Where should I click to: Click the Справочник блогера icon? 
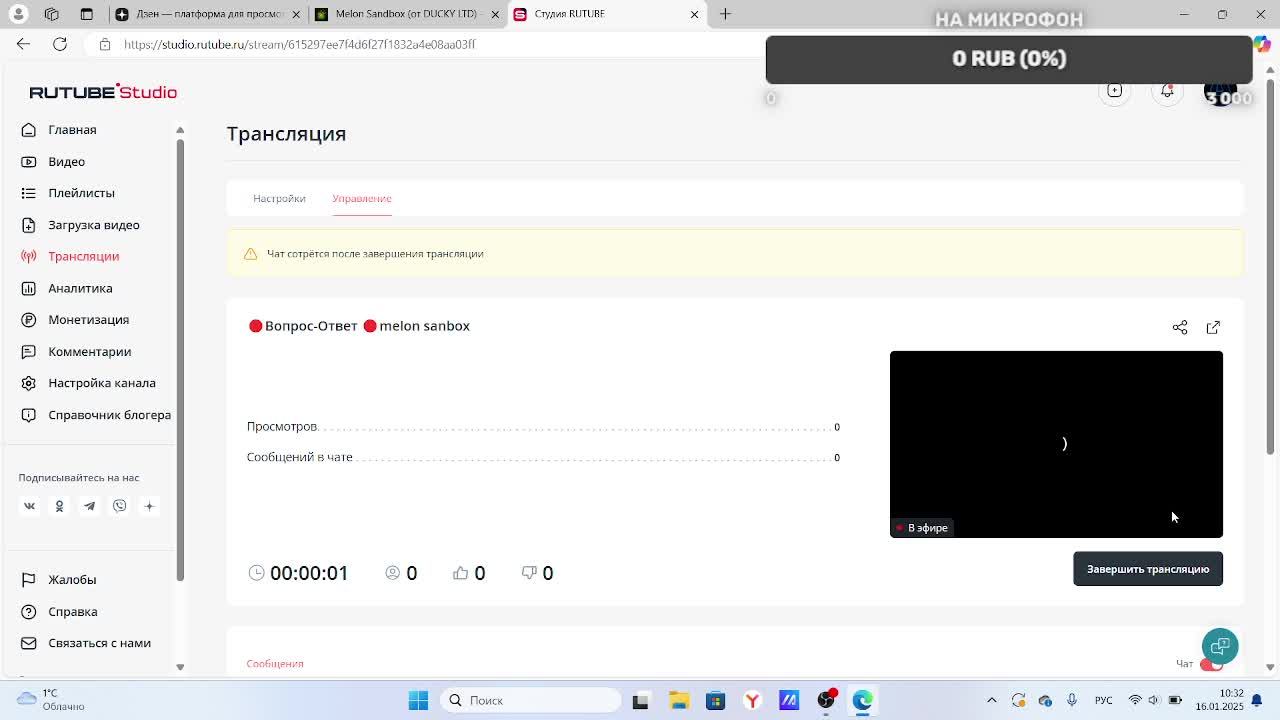coord(29,415)
